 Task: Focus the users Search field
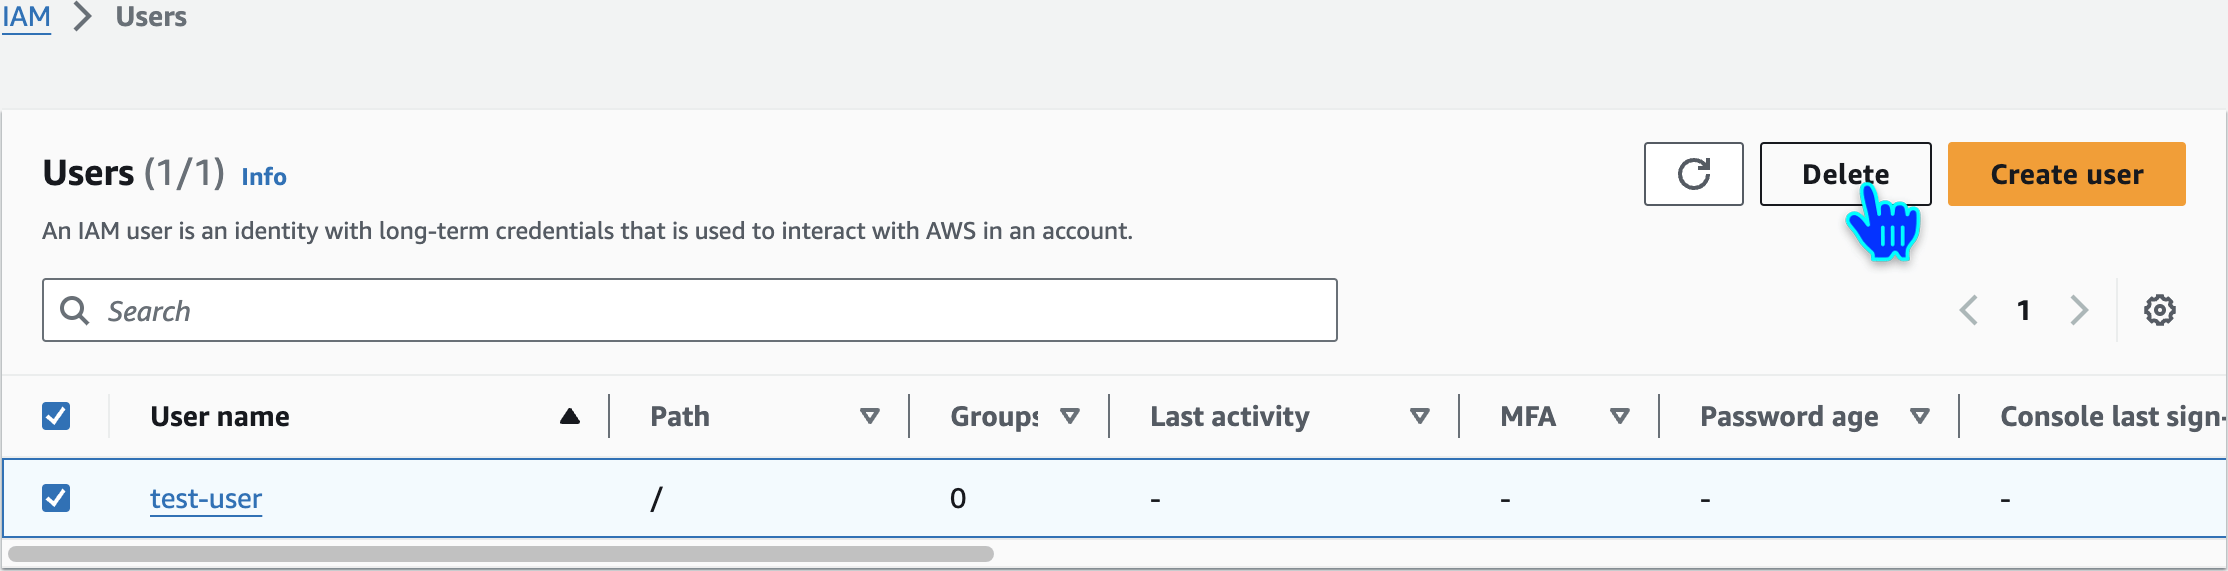[x=700, y=310]
